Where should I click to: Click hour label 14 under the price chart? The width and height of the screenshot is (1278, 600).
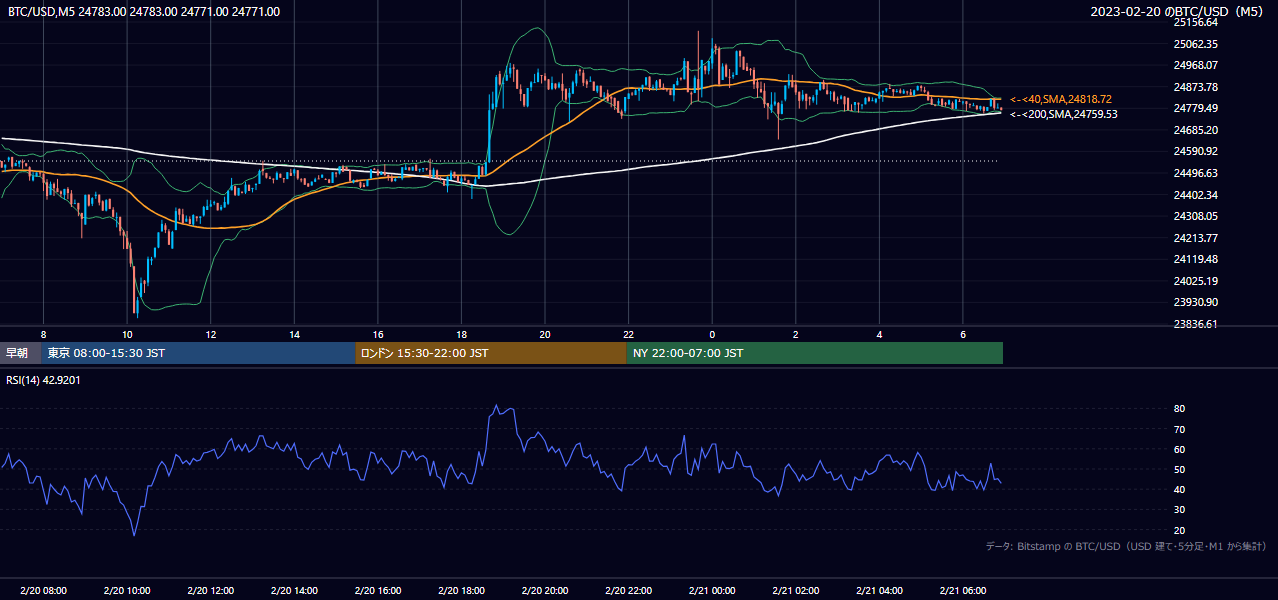click(x=294, y=334)
